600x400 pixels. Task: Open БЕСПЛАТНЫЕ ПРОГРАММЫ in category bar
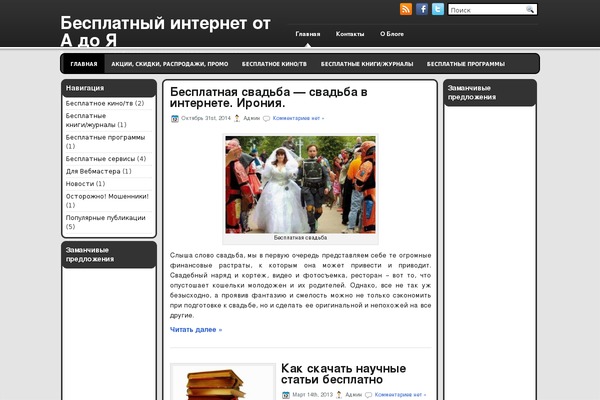(466, 64)
